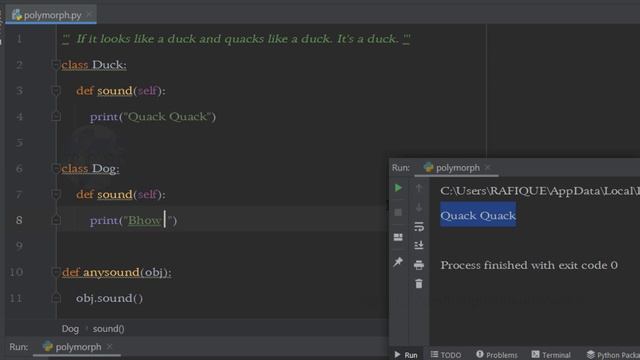Click fold end marker on line 4
Screen dimensions: 640x360
56,117
